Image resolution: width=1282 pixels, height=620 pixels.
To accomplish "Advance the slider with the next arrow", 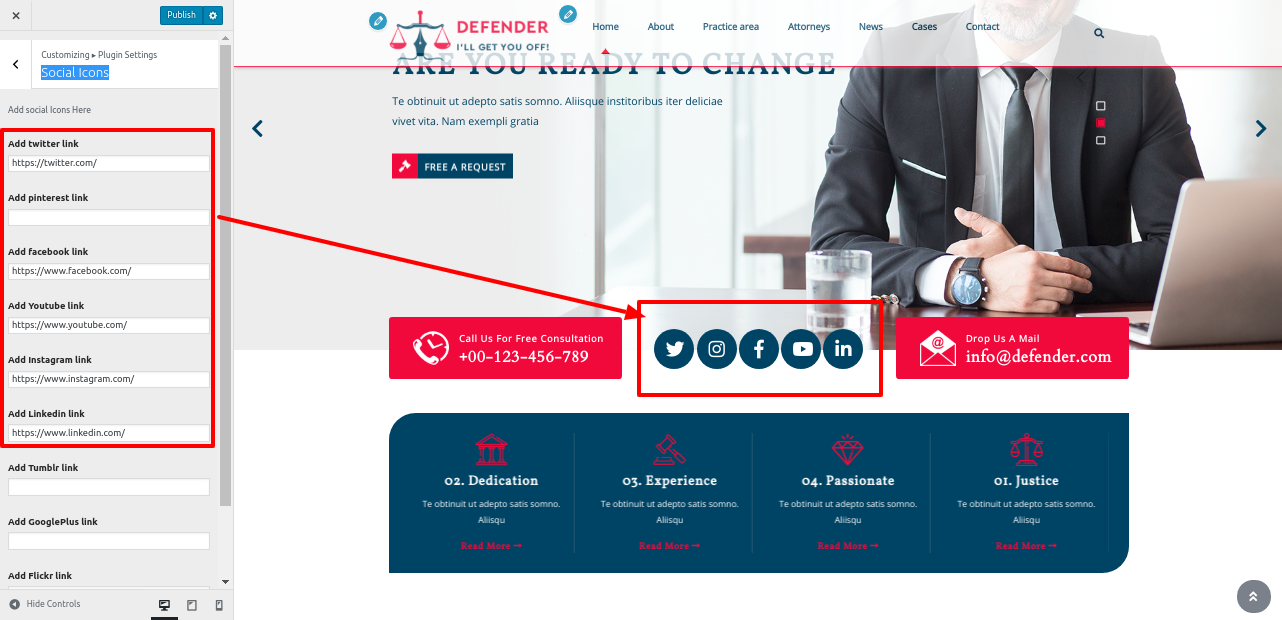I will click(1260, 128).
